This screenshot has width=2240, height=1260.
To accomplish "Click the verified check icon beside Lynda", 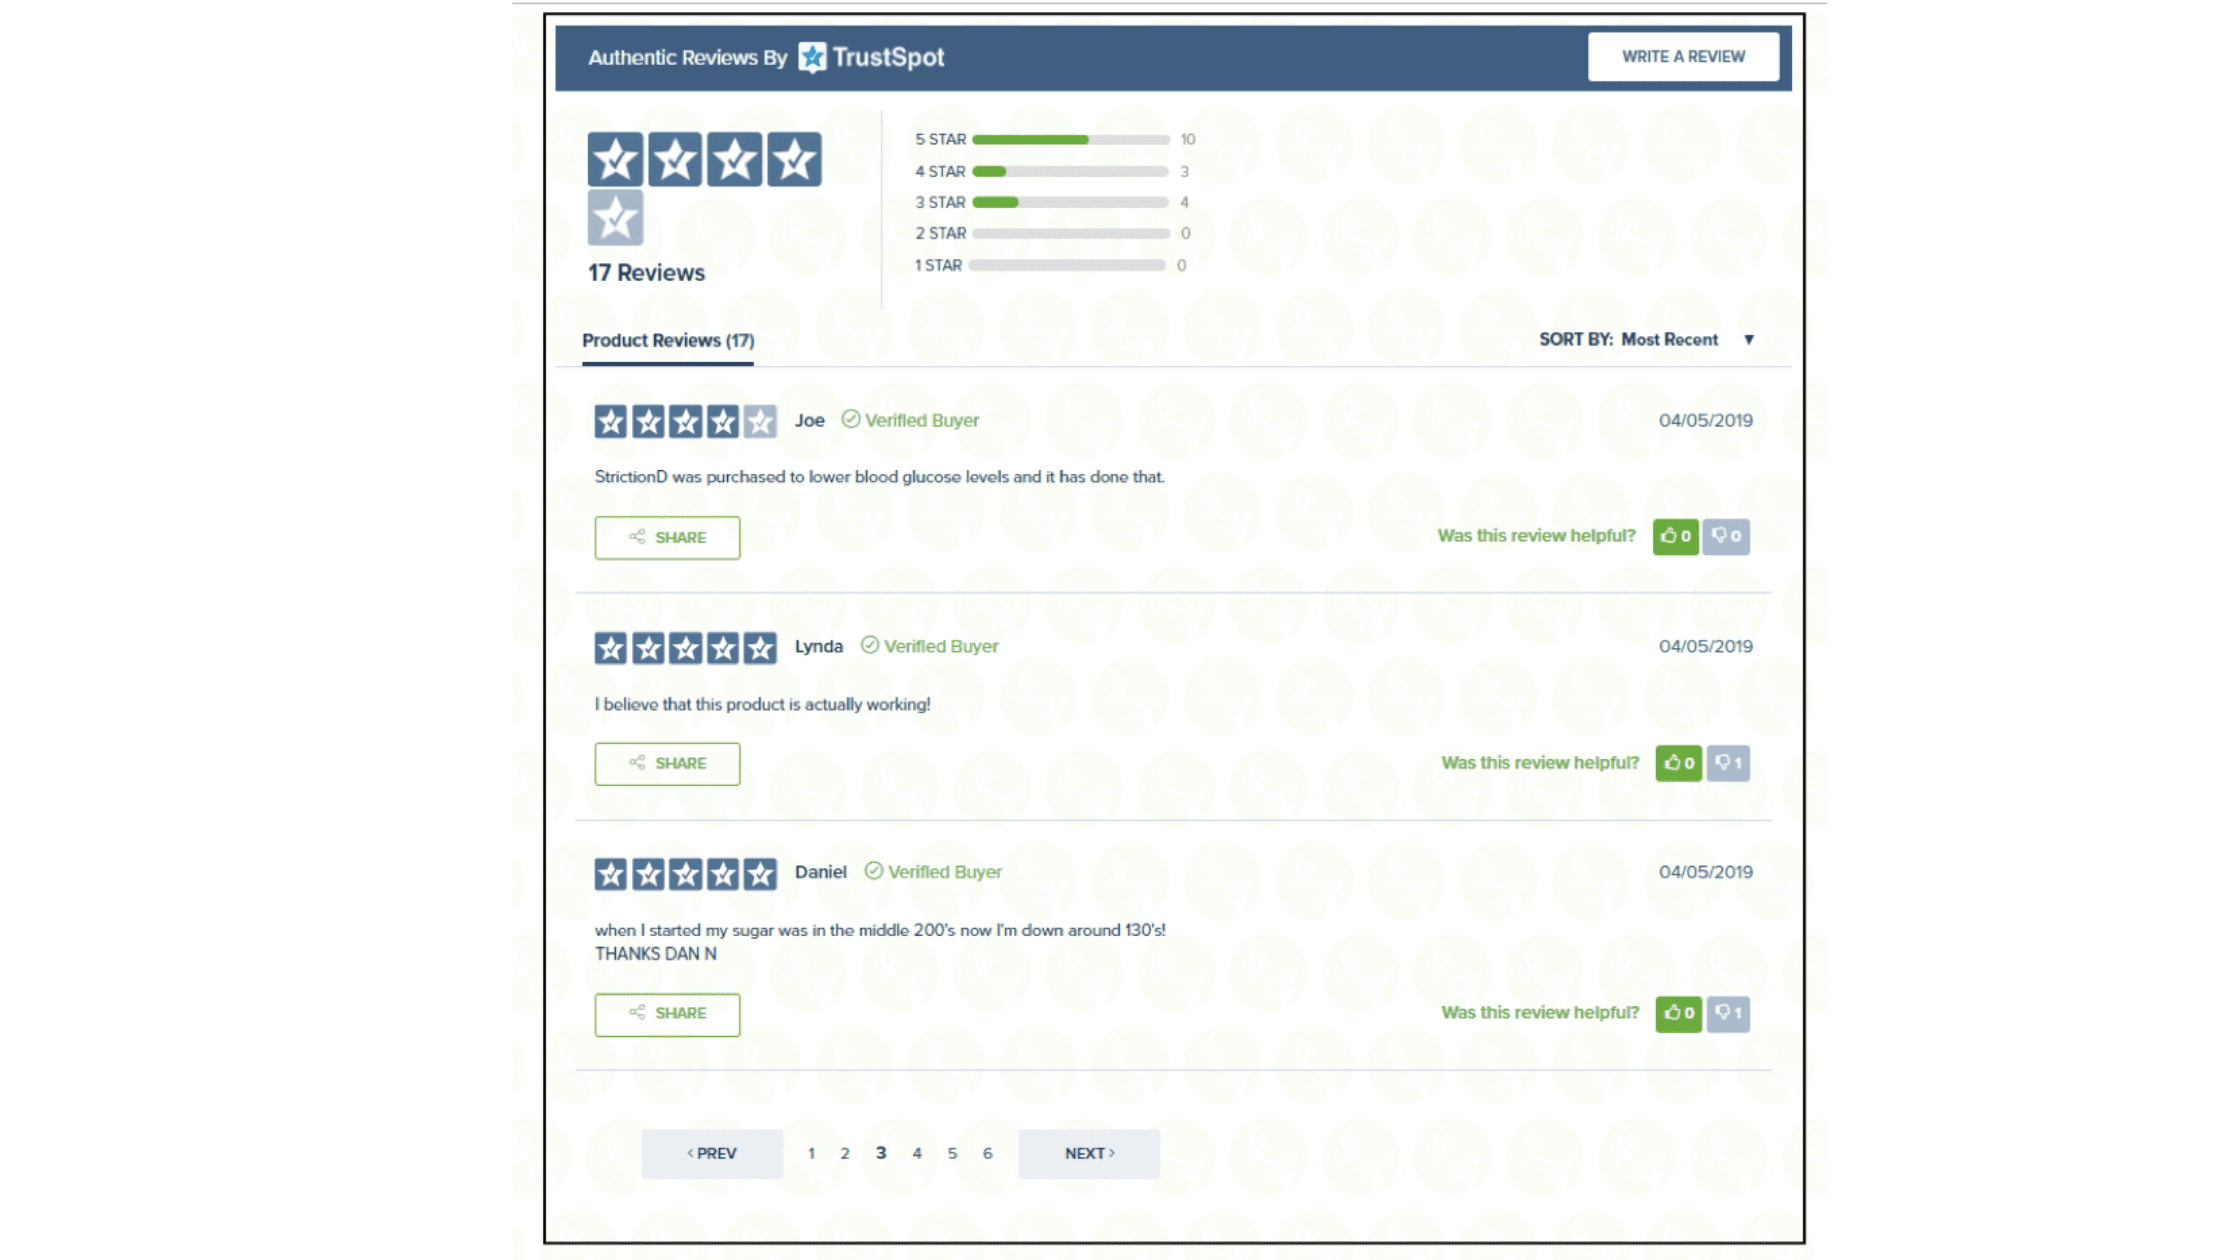I will (869, 645).
